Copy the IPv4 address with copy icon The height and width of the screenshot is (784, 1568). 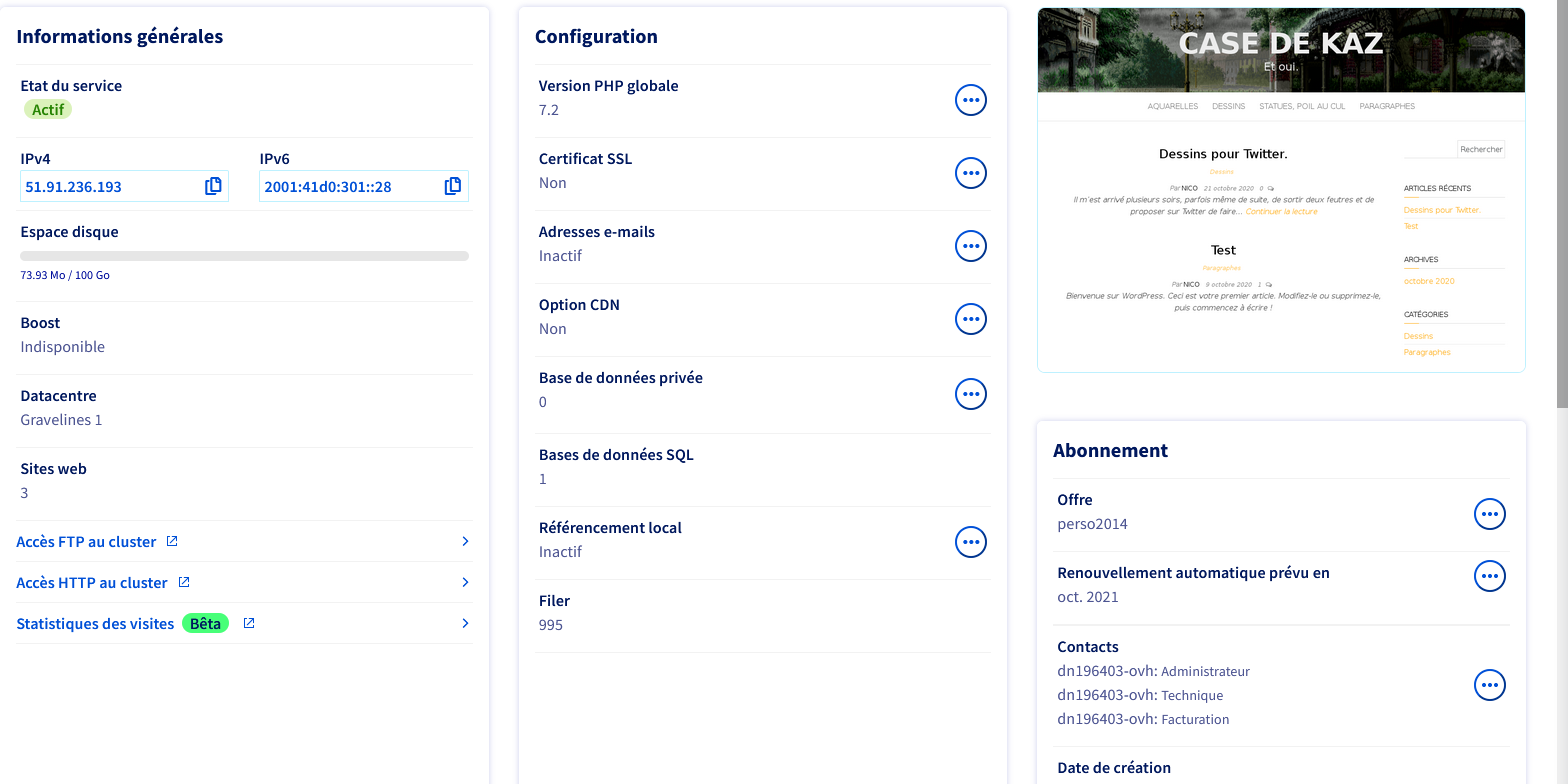click(213, 186)
